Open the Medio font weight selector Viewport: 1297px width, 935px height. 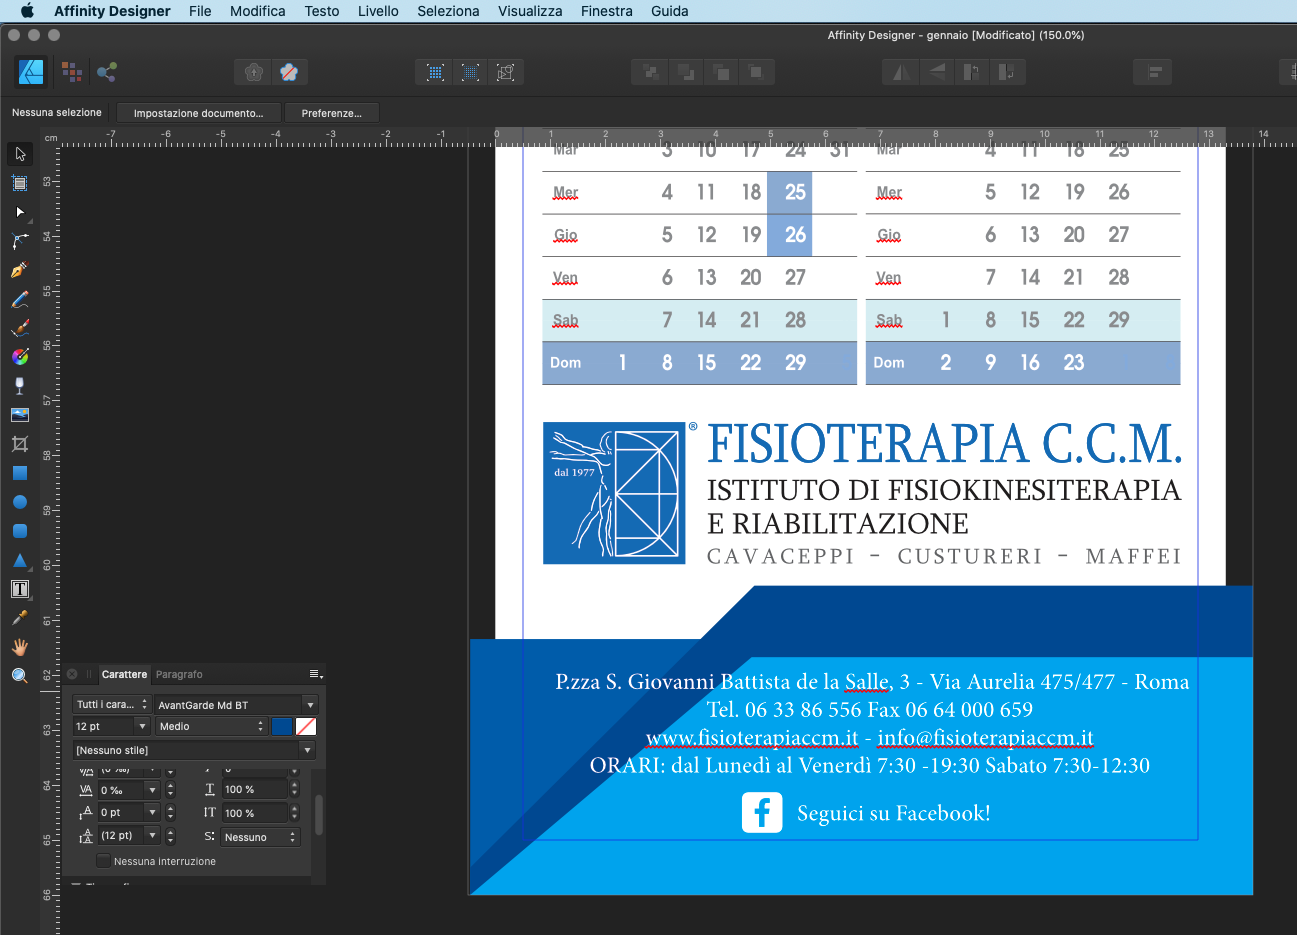tap(211, 727)
